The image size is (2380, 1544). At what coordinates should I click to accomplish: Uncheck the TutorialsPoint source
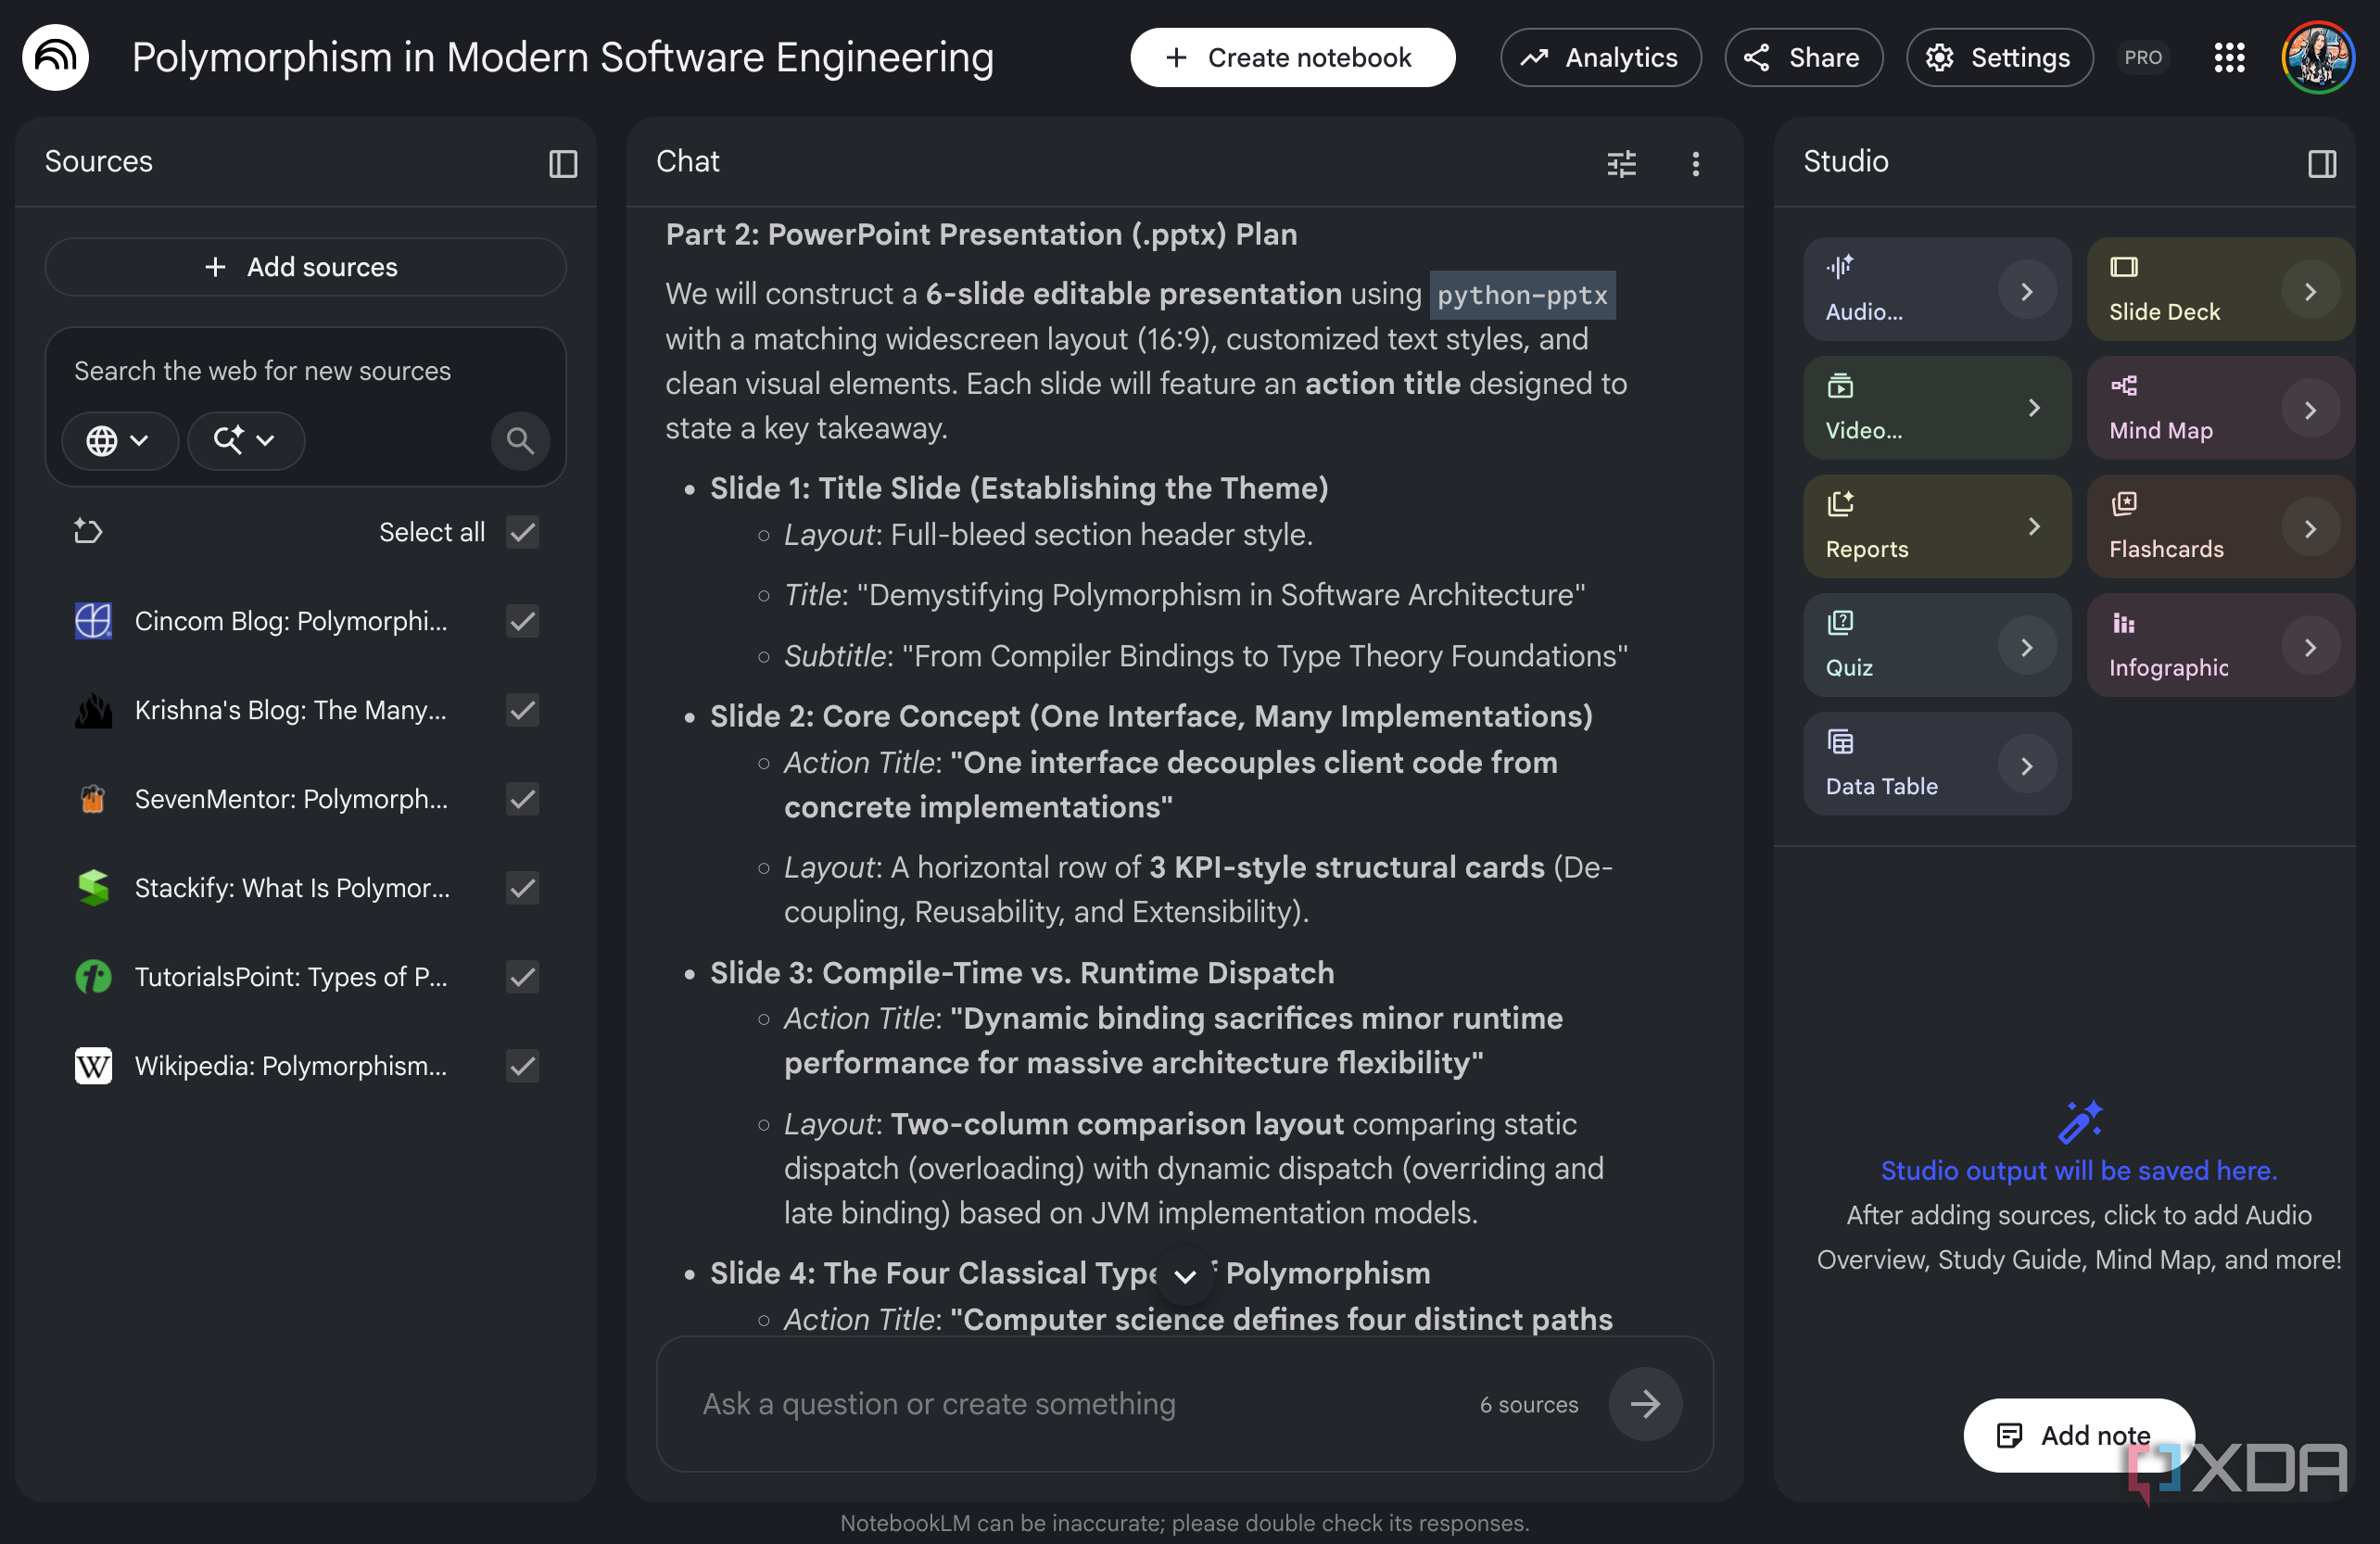[522, 977]
